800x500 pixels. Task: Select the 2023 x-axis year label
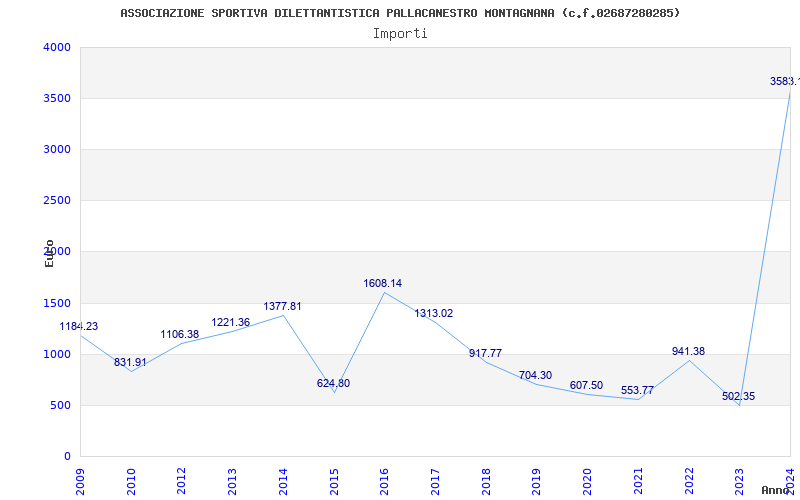coord(740,482)
